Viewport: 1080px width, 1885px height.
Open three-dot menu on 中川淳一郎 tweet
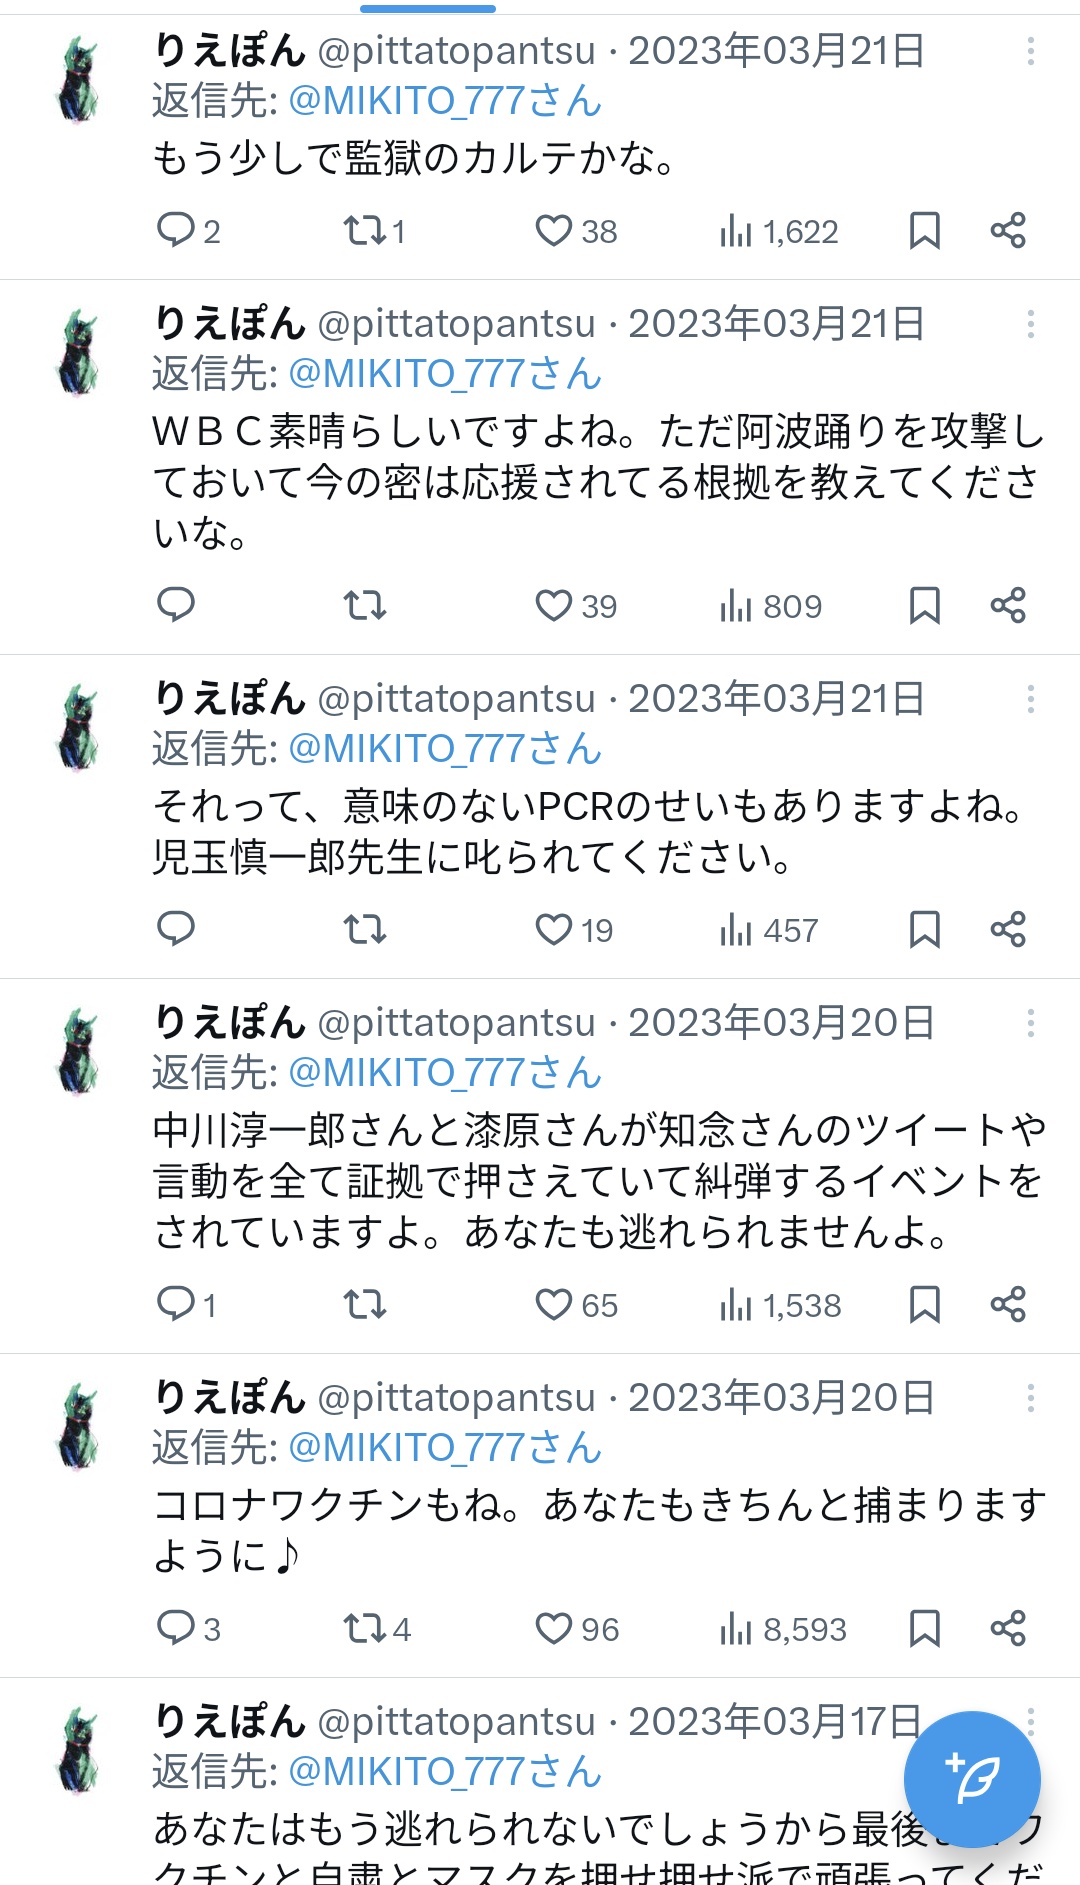(1030, 1023)
